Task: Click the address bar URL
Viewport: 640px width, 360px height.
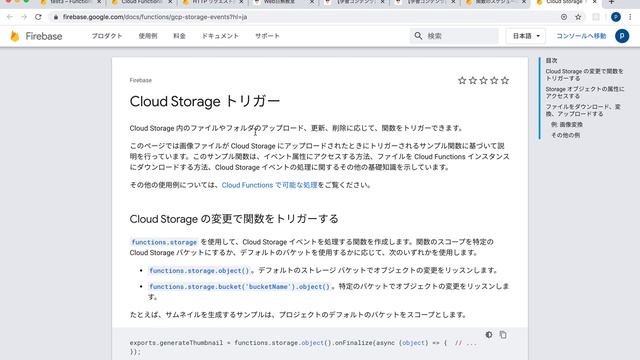Action: click(155, 17)
